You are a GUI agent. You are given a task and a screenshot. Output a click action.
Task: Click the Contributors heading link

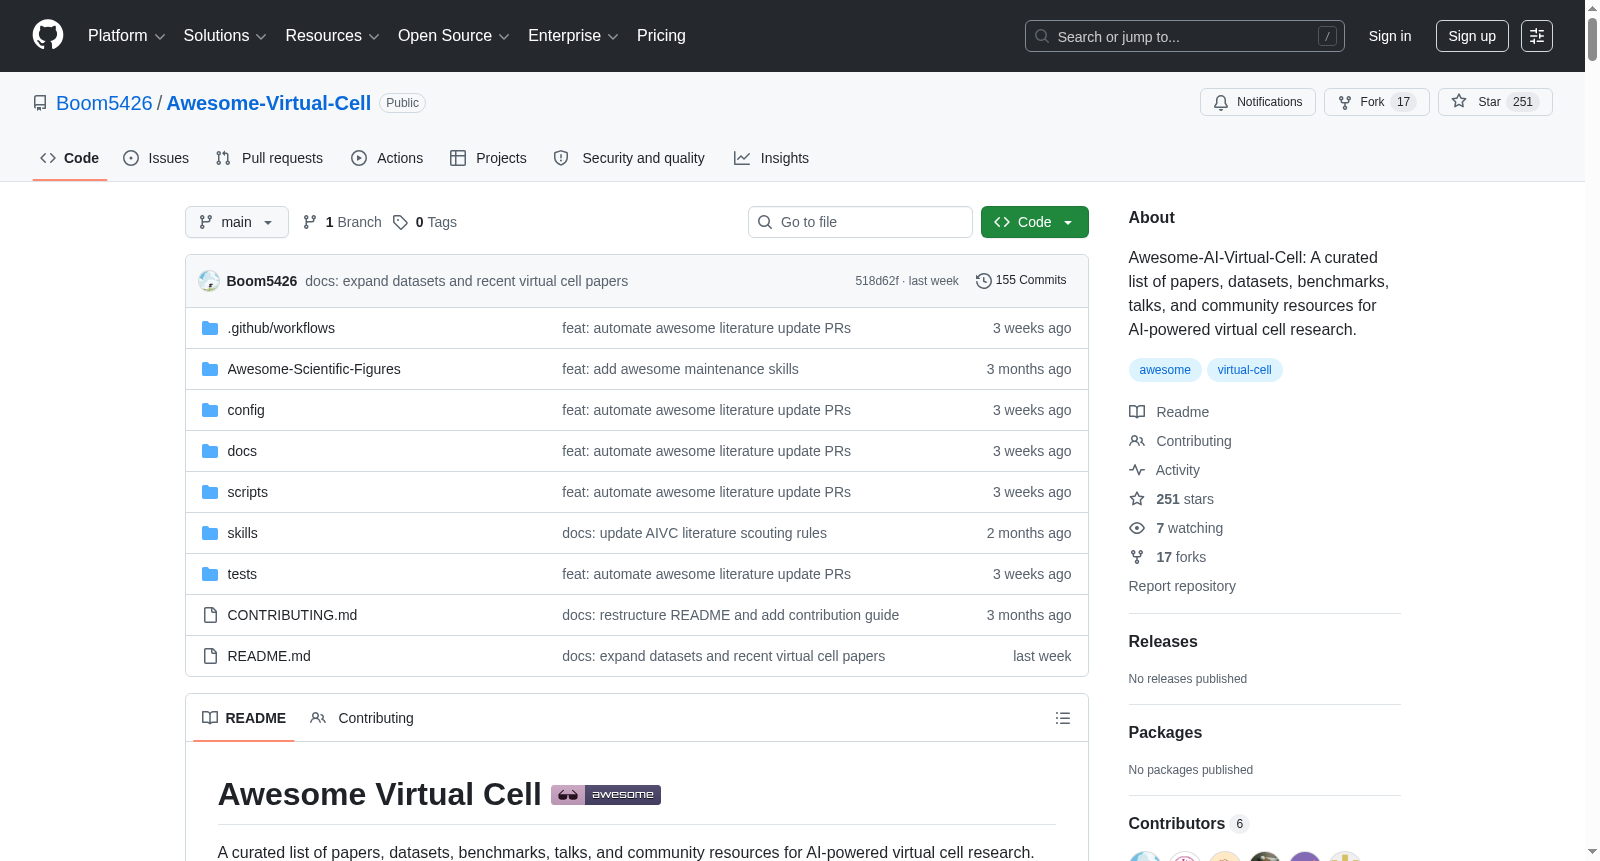tap(1188, 824)
